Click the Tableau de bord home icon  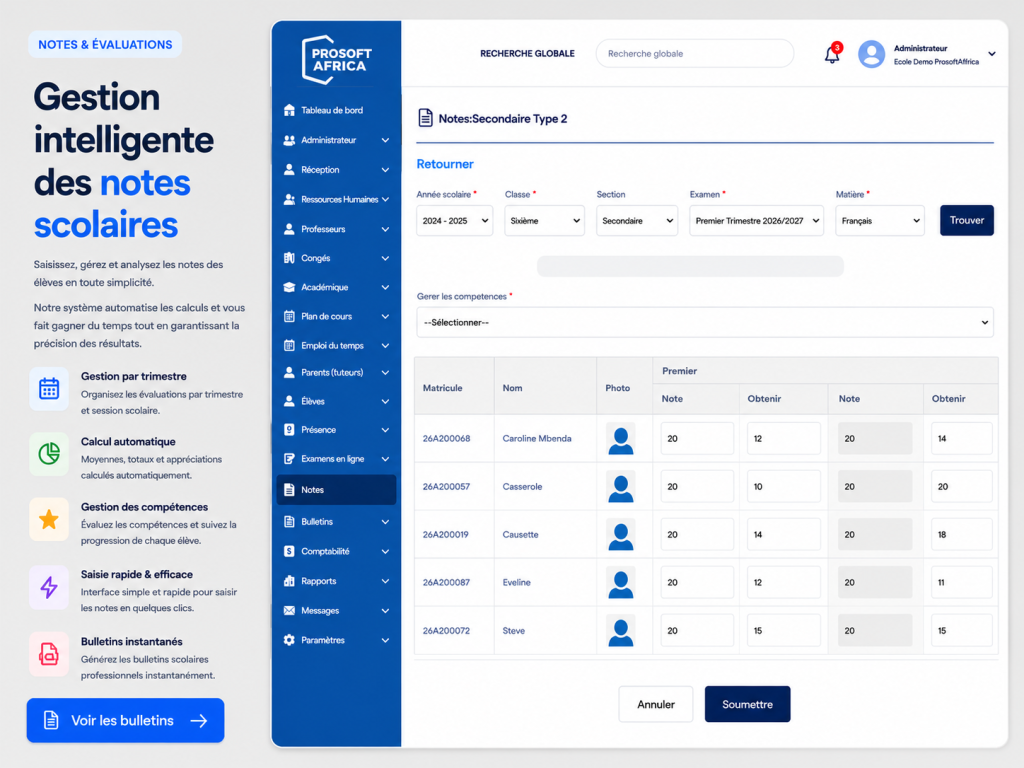289,110
